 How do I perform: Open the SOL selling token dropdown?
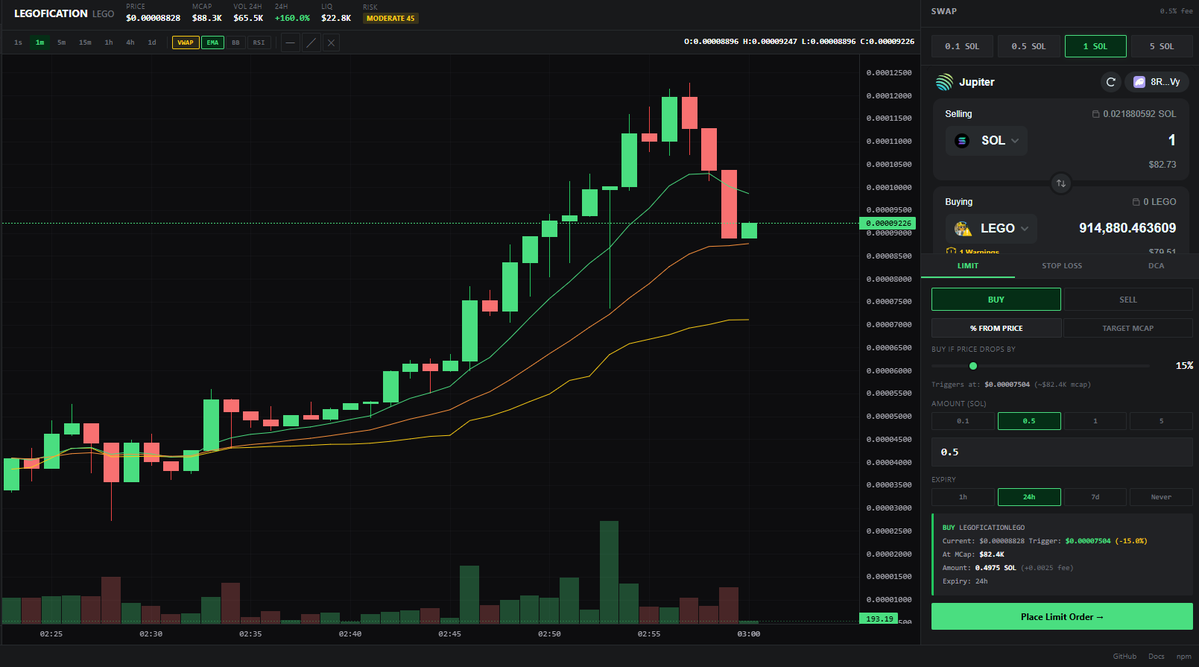[x=986, y=141]
